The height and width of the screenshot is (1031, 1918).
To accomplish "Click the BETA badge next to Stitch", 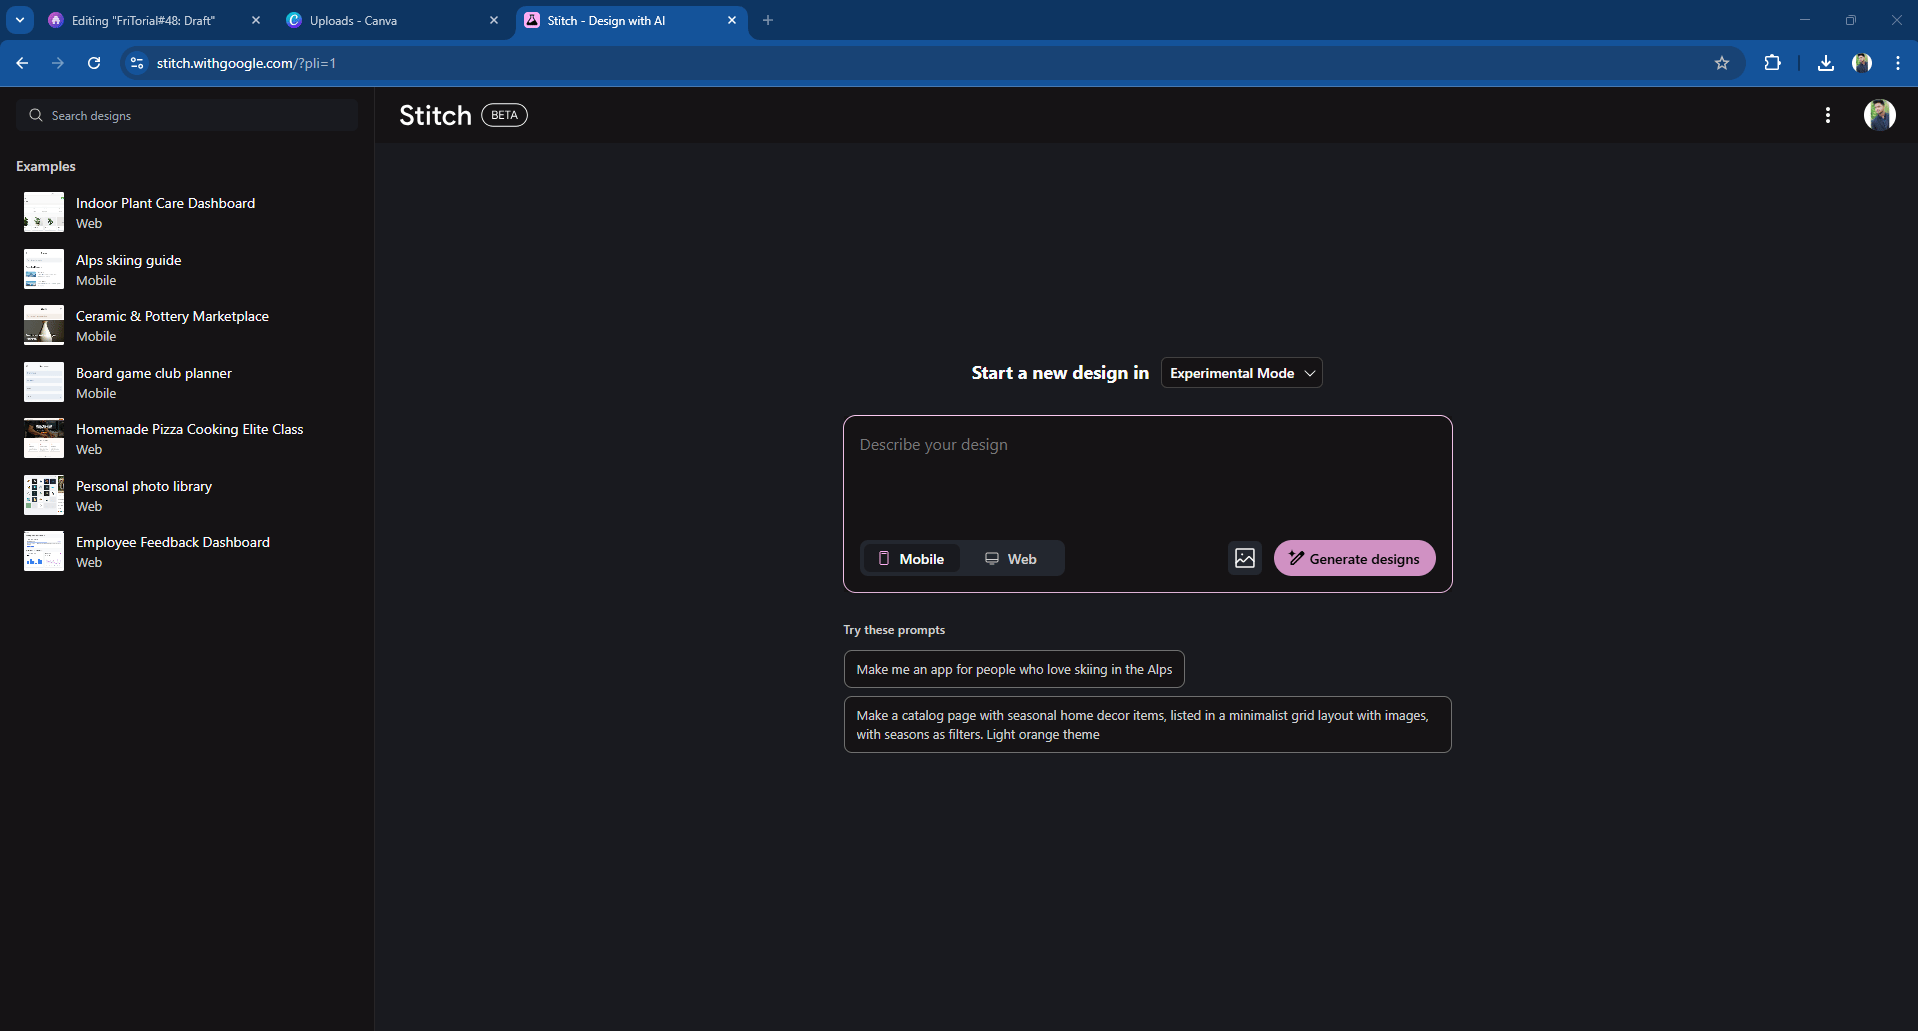I will click(x=505, y=115).
